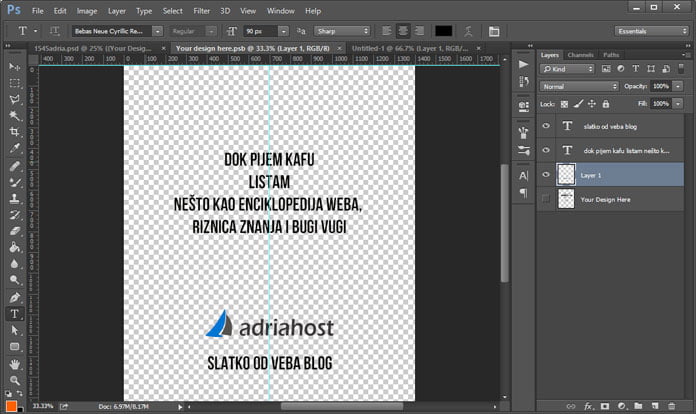Select the Move tool

tap(14, 67)
